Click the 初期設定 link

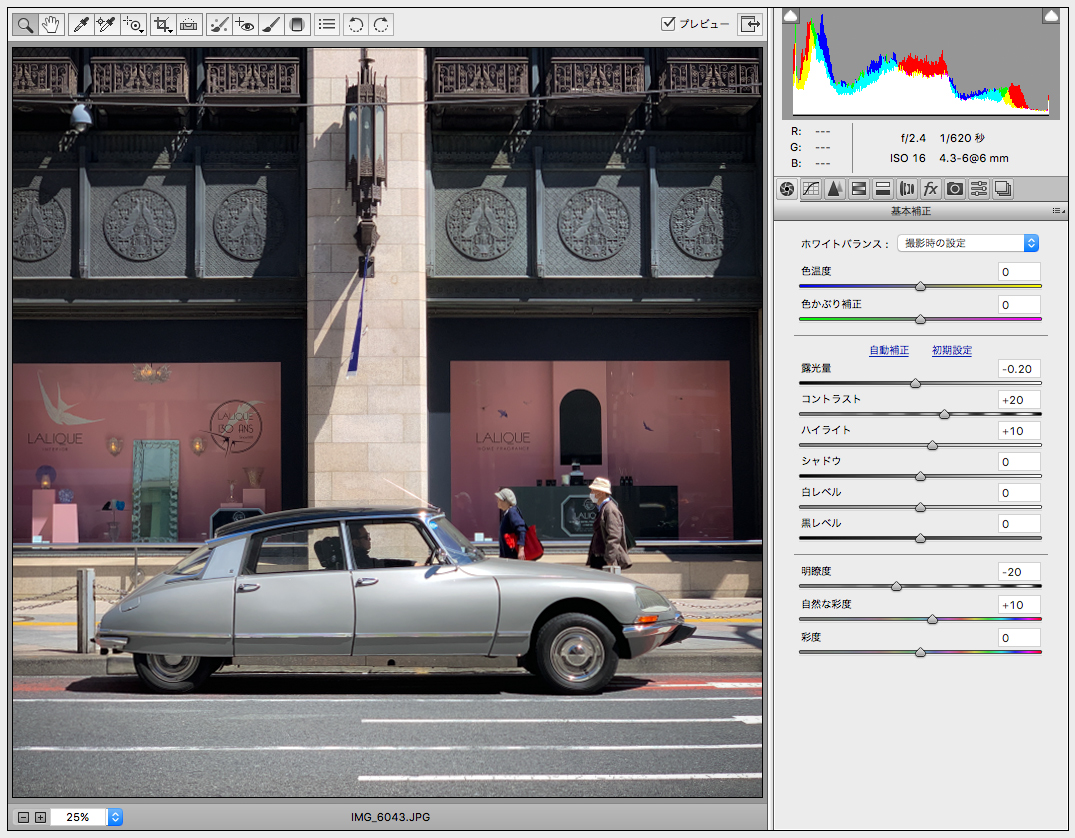point(952,350)
